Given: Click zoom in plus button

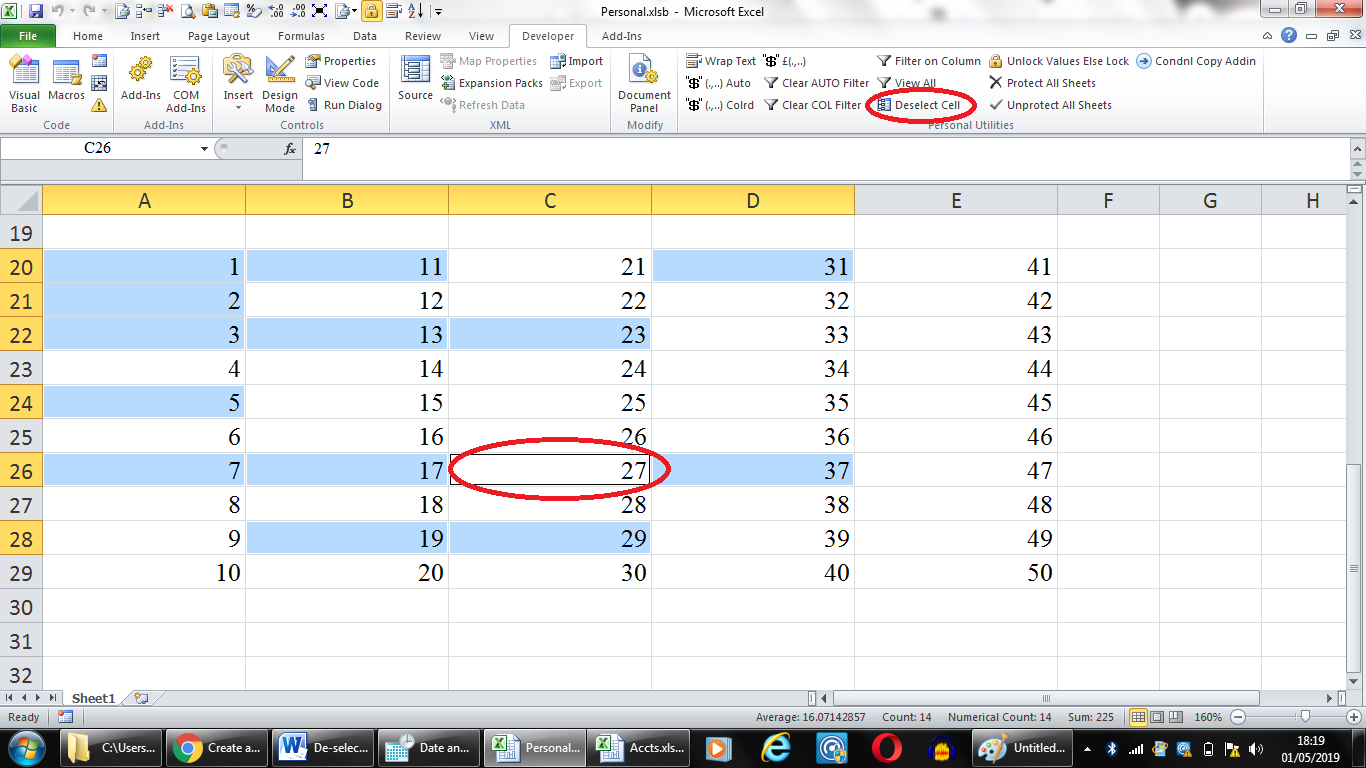Looking at the screenshot, I should click(1353, 717).
